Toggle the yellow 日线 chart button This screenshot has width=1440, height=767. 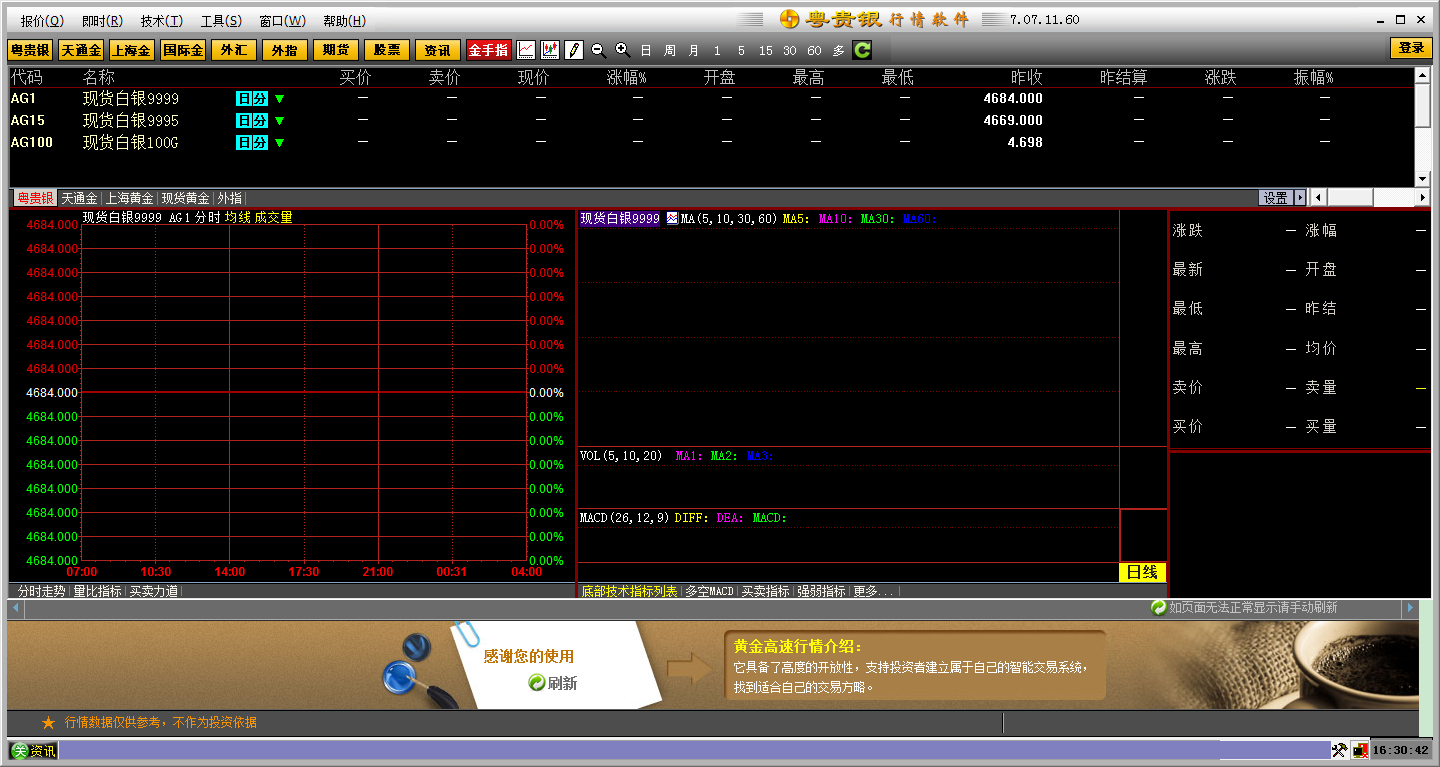point(1142,572)
